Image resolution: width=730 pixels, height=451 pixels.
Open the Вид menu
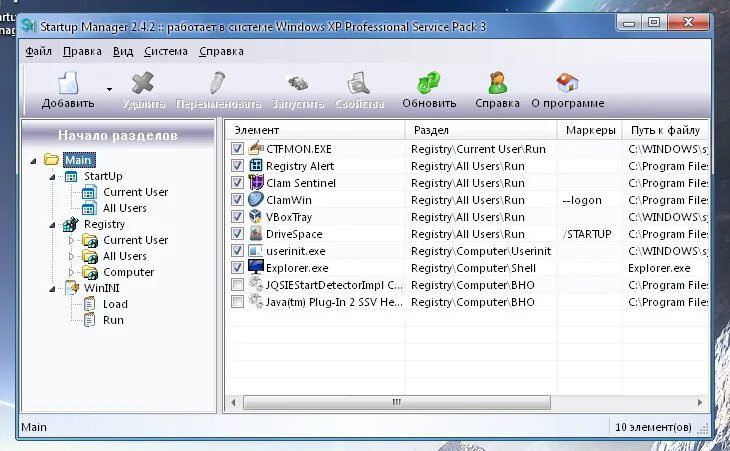click(123, 51)
